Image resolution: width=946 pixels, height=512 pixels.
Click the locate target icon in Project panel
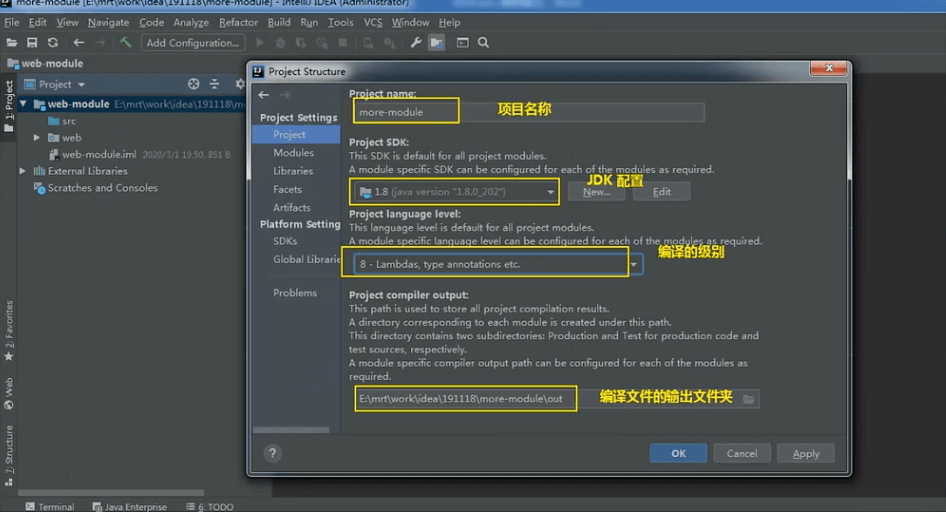click(194, 84)
